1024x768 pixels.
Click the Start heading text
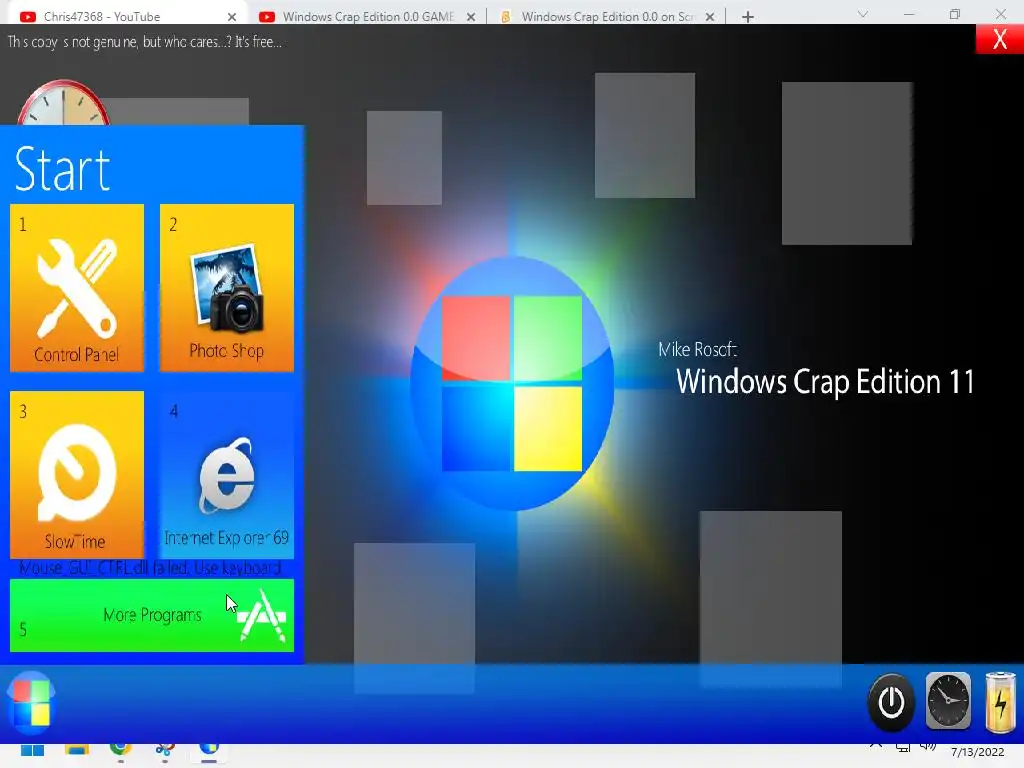[62, 169]
